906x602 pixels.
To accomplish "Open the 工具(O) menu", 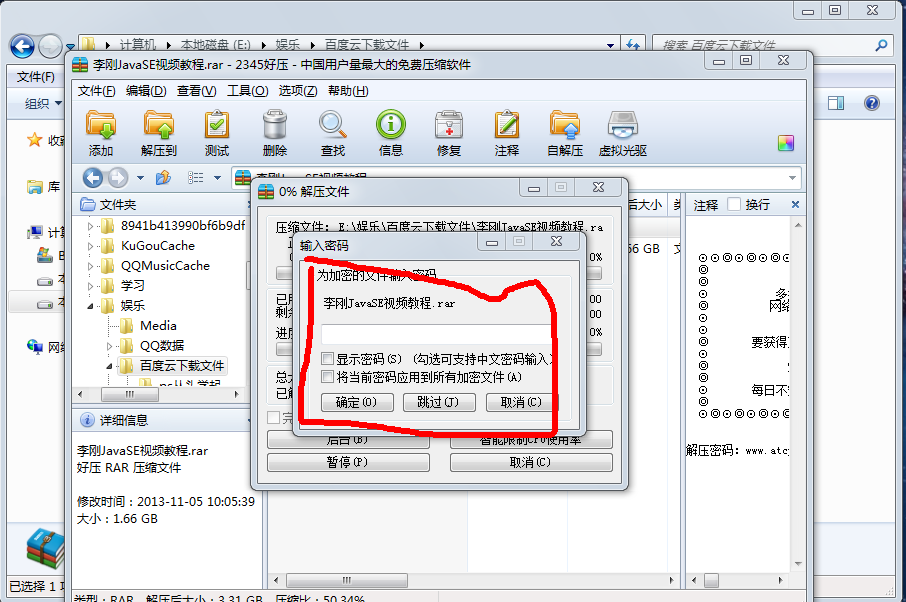I will (x=248, y=91).
